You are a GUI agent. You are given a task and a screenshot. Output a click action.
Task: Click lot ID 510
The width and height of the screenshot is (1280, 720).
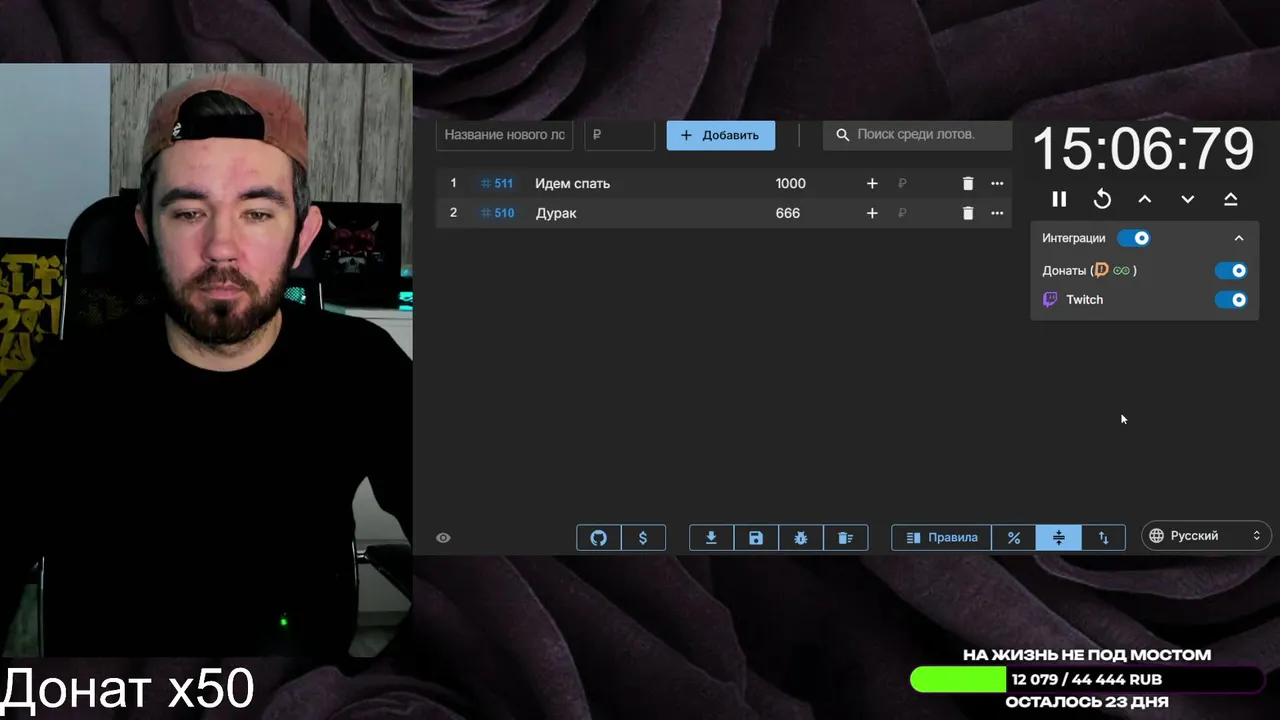(x=497, y=213)
